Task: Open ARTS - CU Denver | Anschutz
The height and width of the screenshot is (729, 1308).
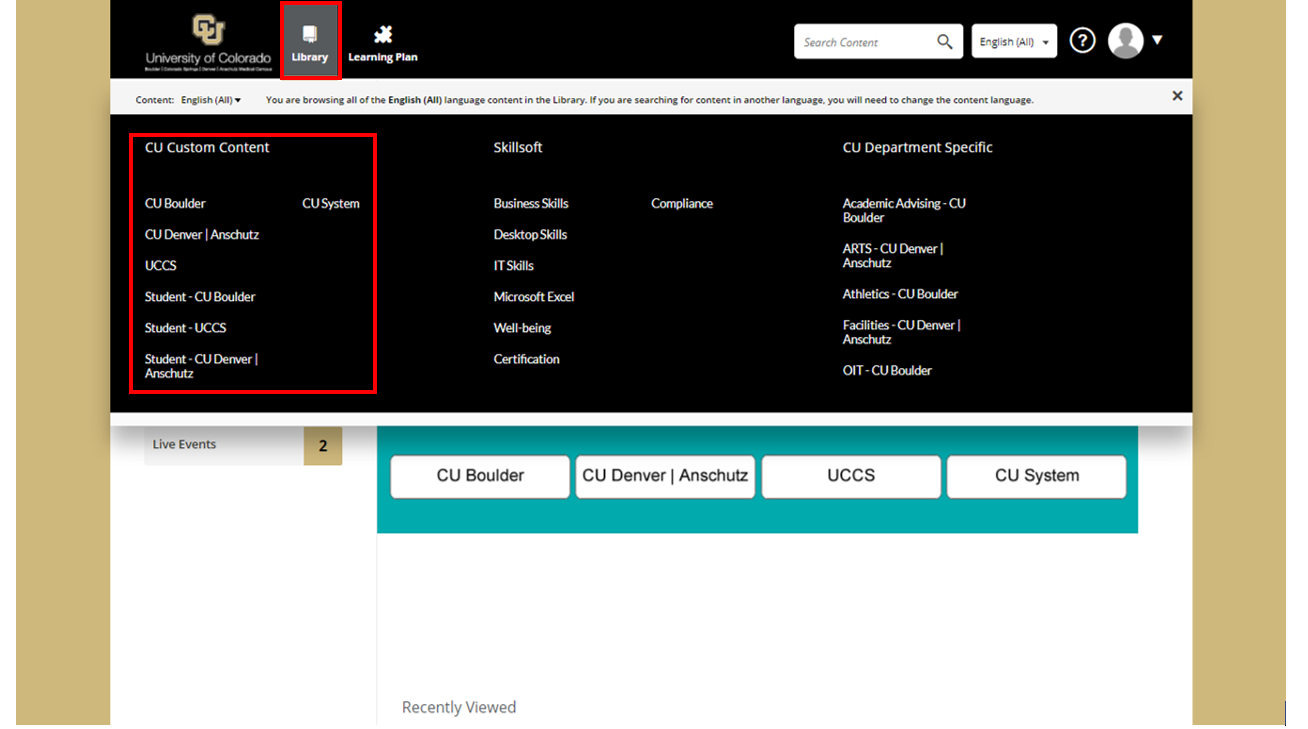Action: point(893,255)
